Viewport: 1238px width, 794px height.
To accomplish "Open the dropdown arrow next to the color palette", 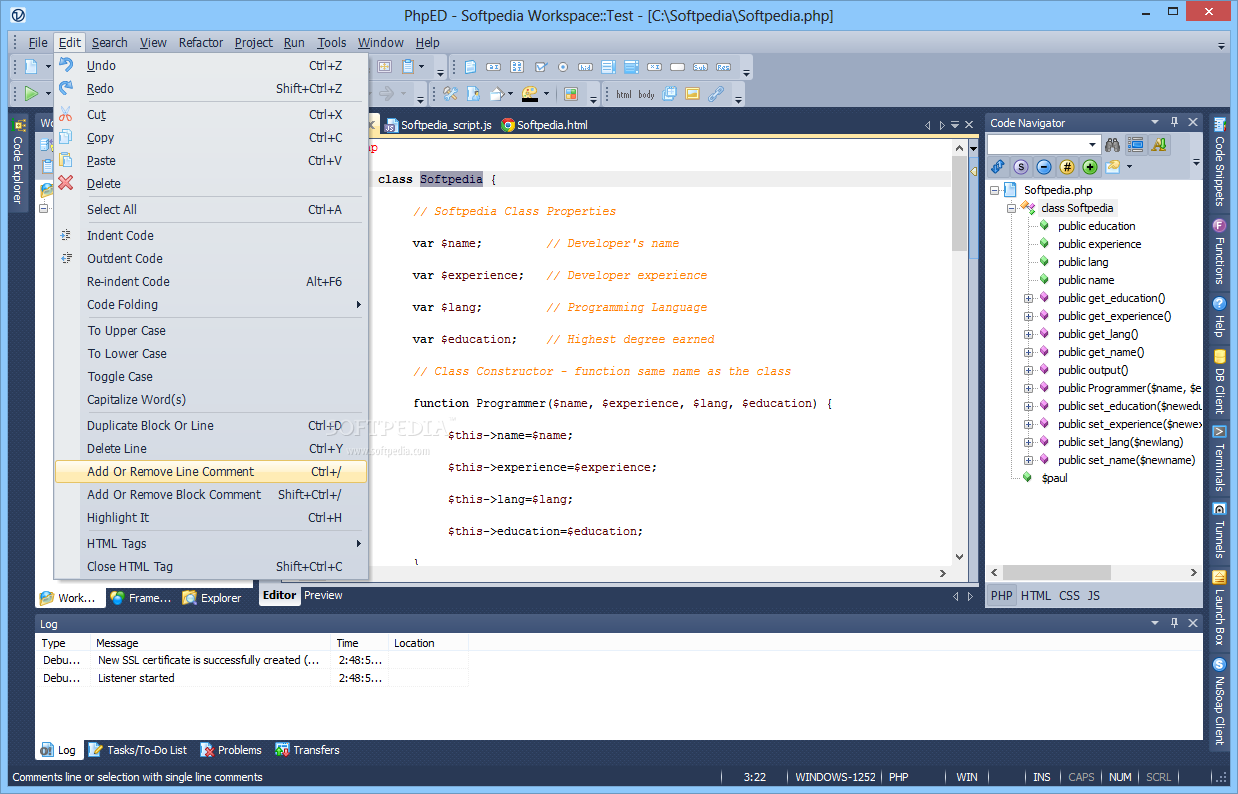I will coord(547,95).
